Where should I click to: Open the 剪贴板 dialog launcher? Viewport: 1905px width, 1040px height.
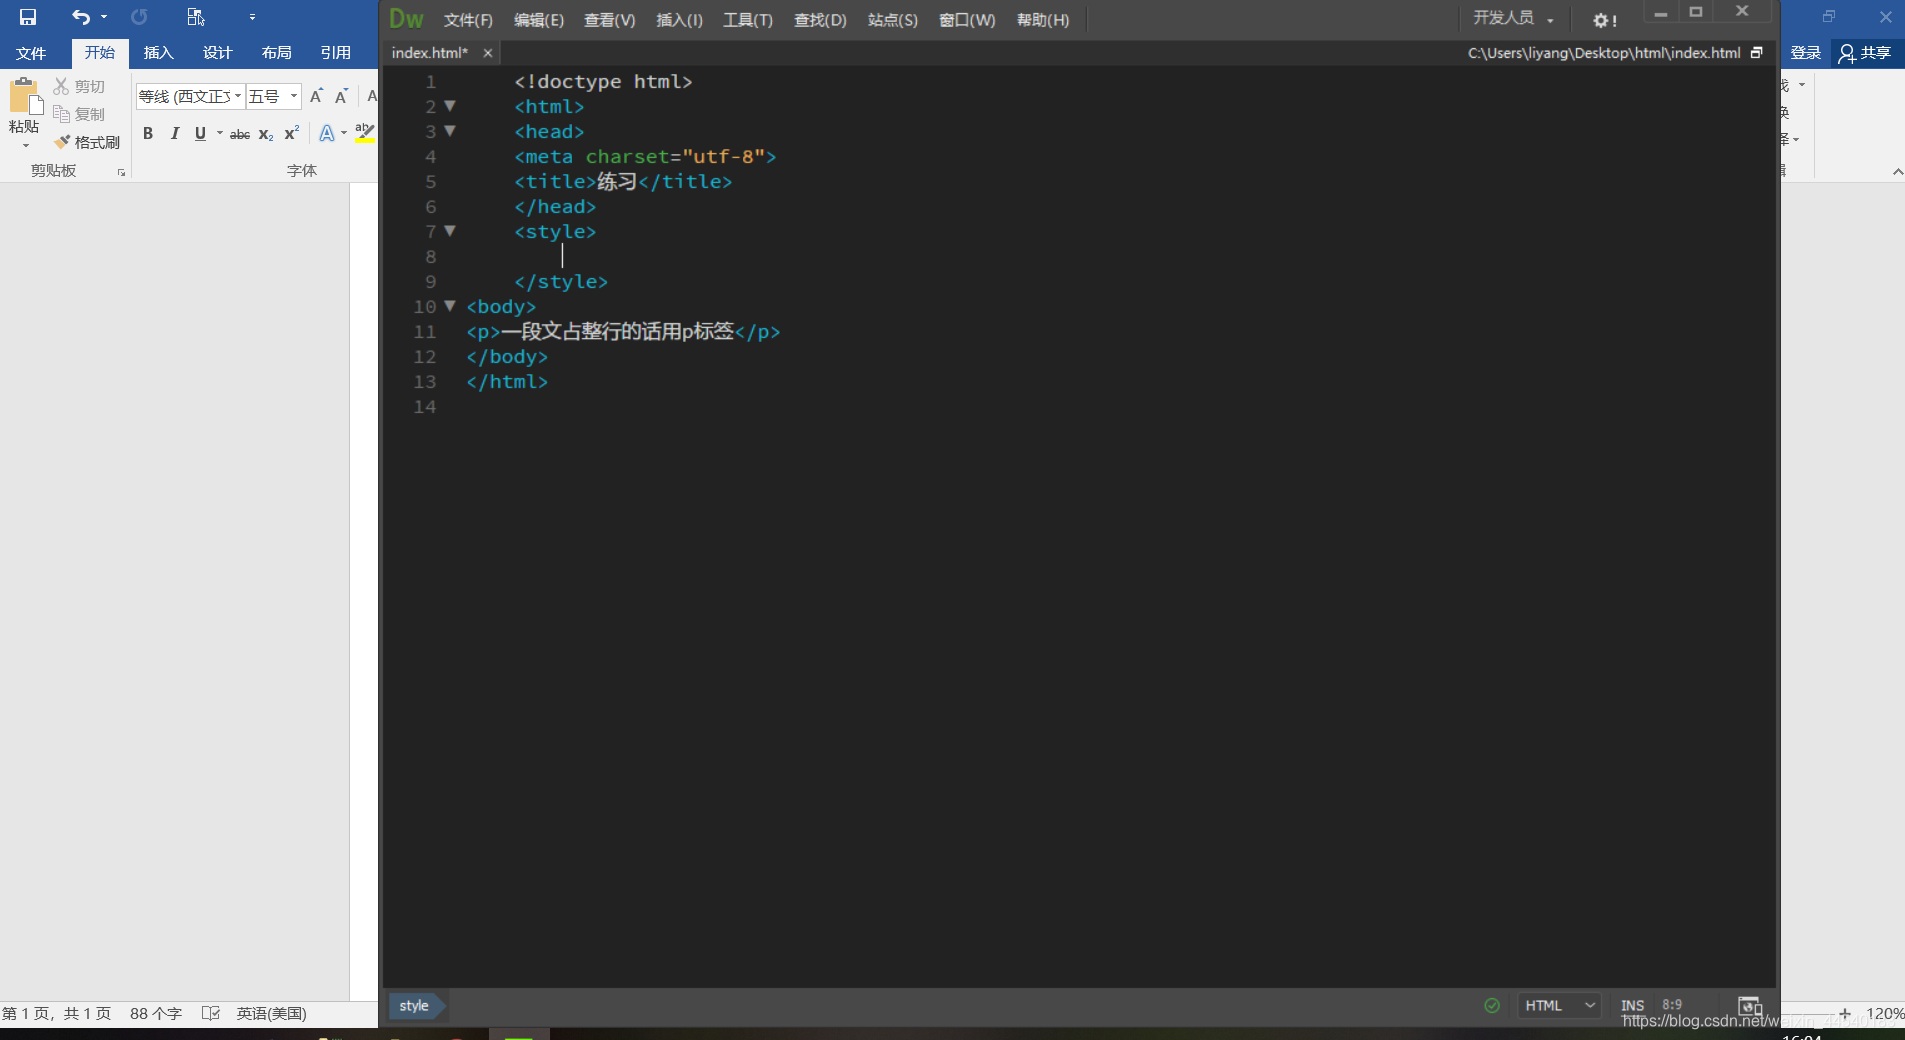click(122, 172)
